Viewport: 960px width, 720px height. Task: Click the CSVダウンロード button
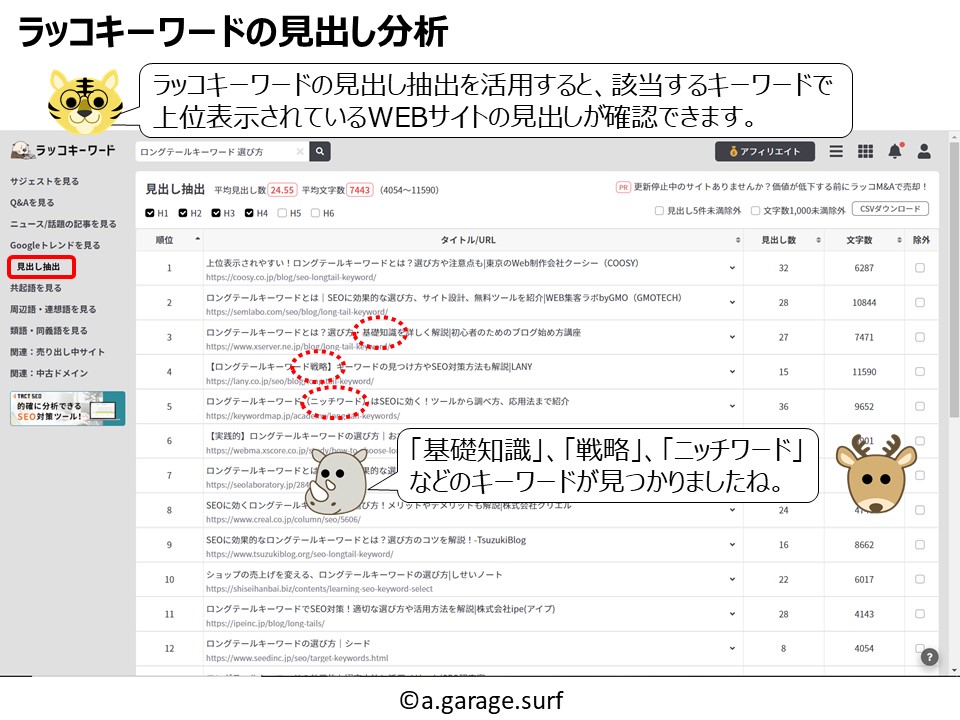[x=890, y=209]
